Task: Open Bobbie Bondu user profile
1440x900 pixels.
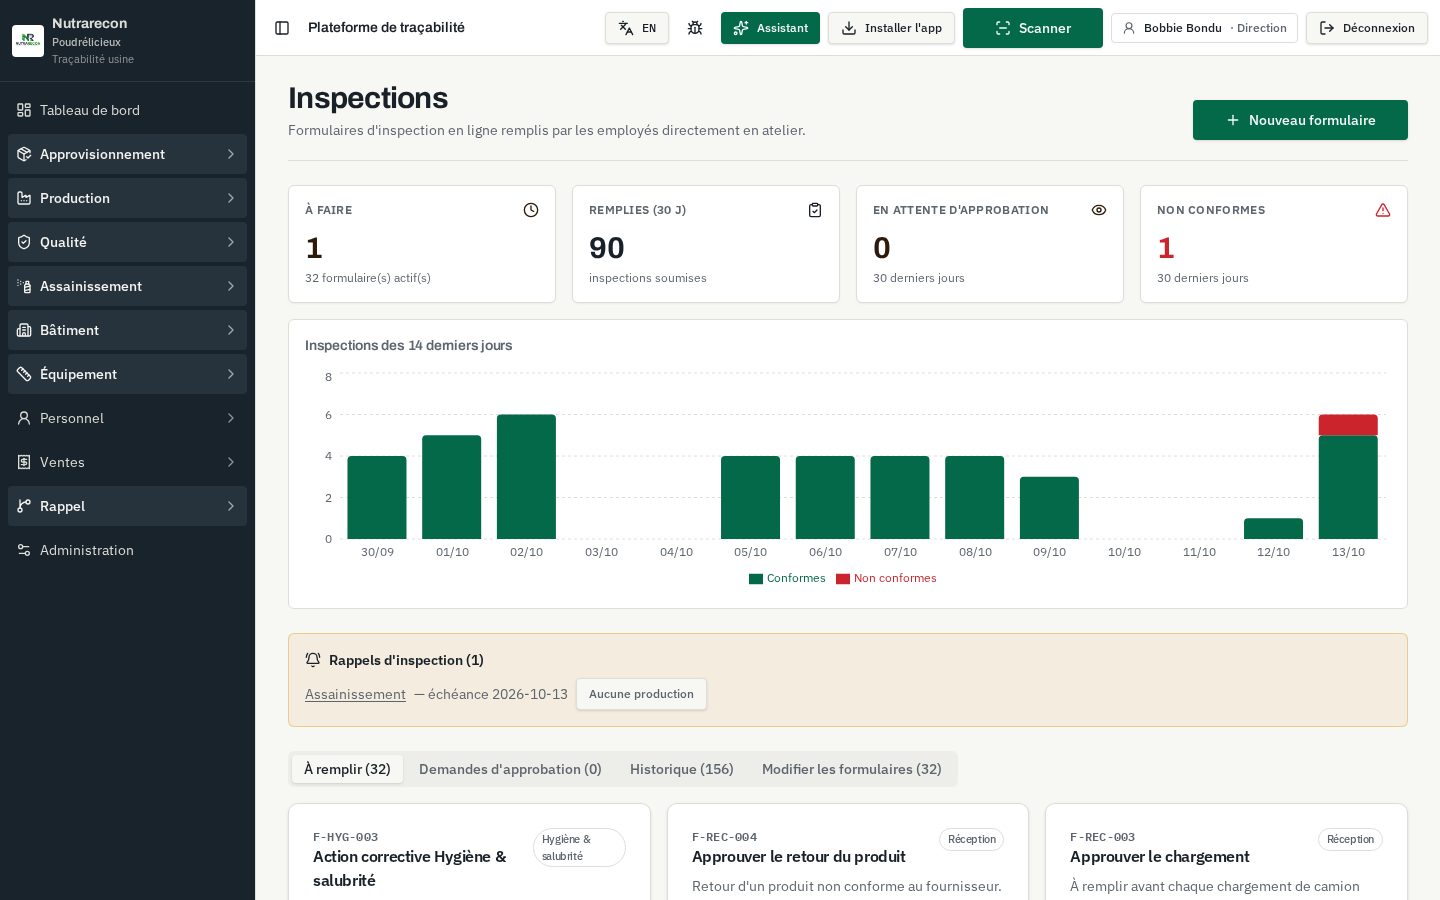Action: [1204, 28]
